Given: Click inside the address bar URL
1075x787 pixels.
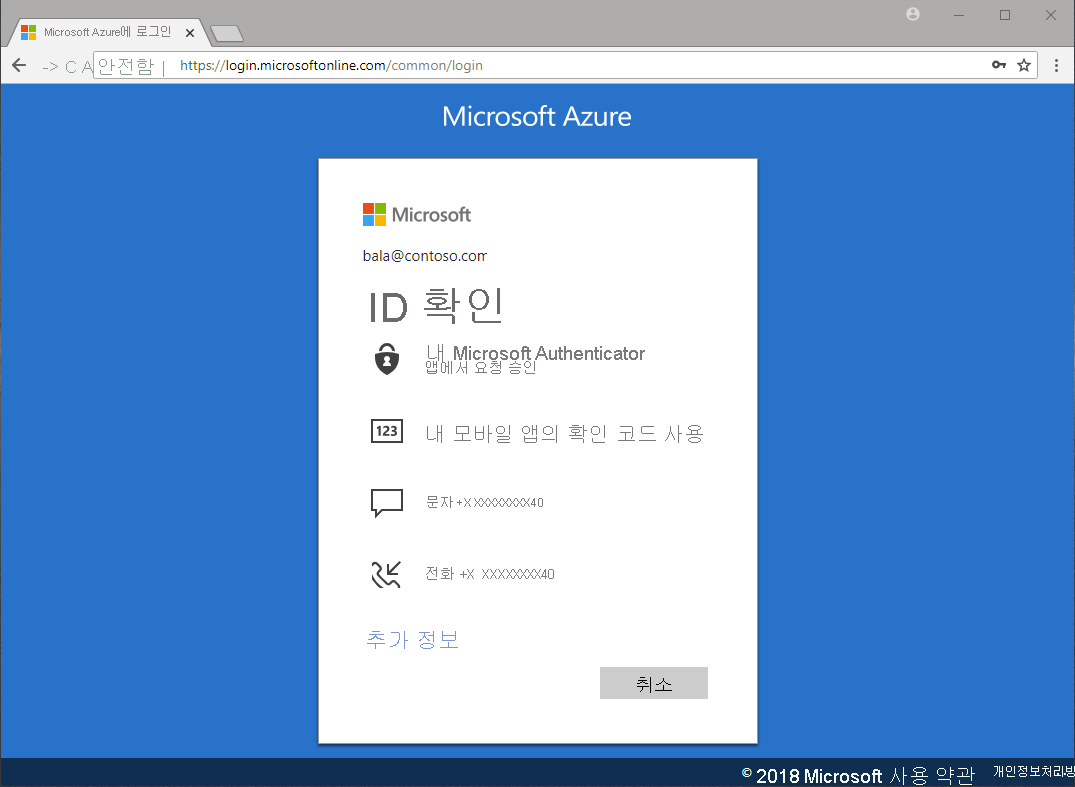Looking at the screenshot, I should 330,64.
